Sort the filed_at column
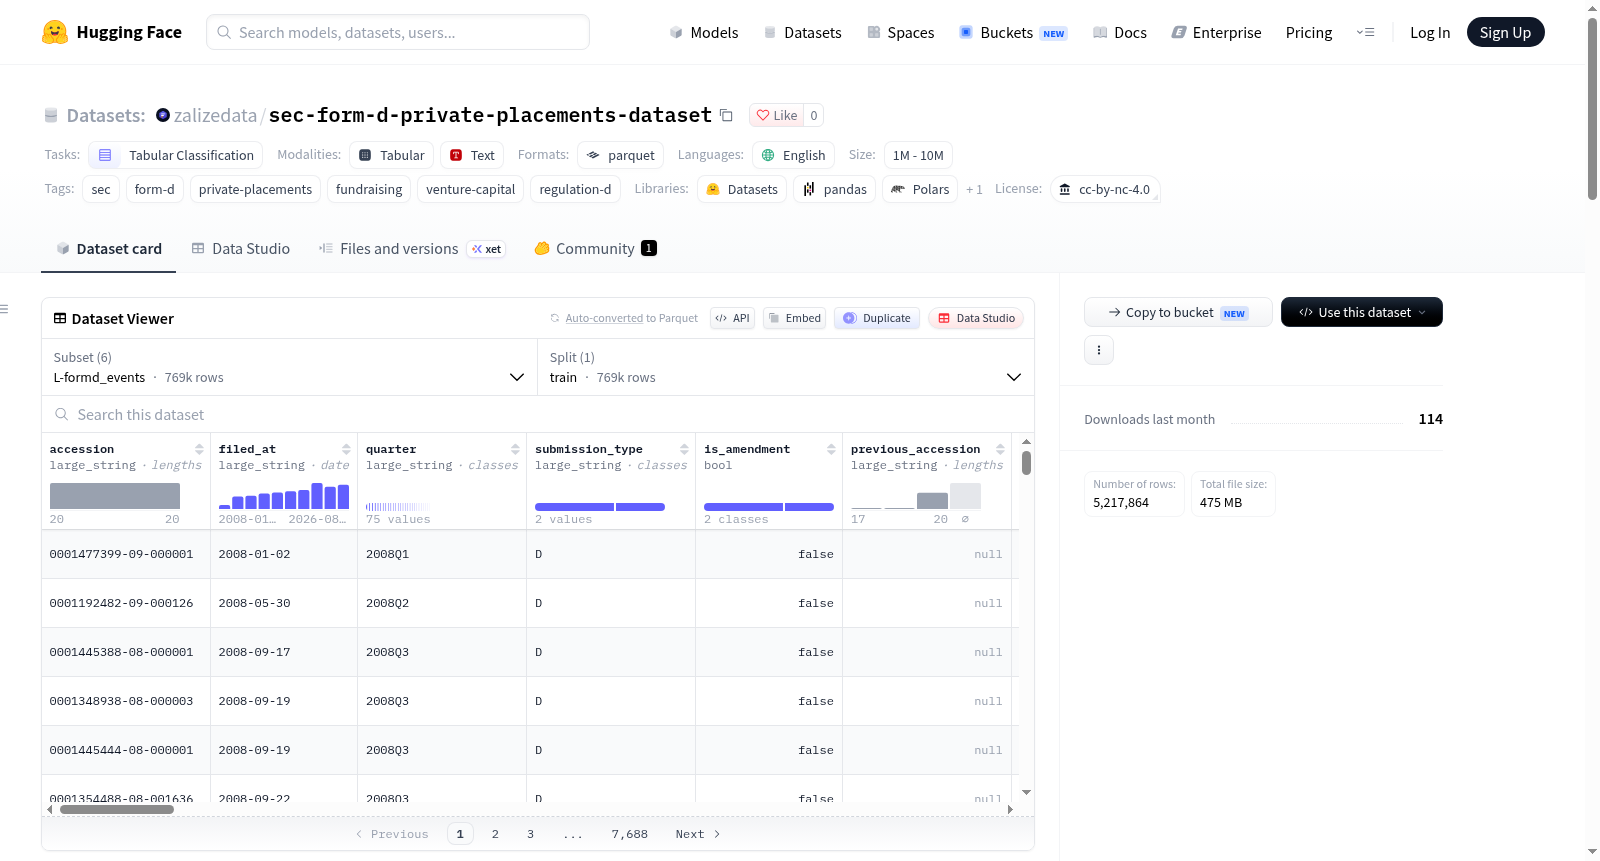Screen dimensions: 1600x861 coord(346,449)
